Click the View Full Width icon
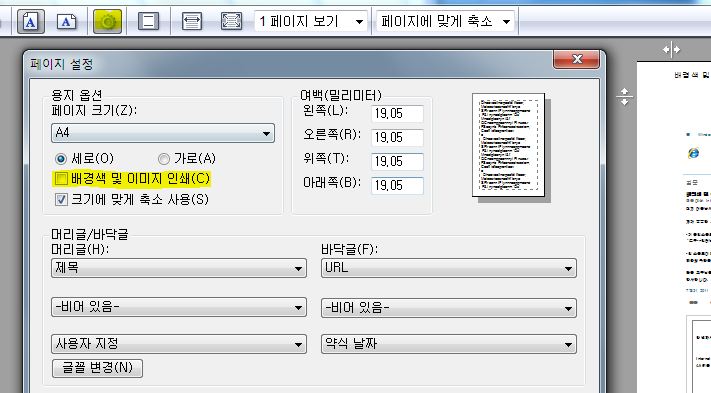The width and height of the screenshot is (711, 393). [x=192, y=21]
